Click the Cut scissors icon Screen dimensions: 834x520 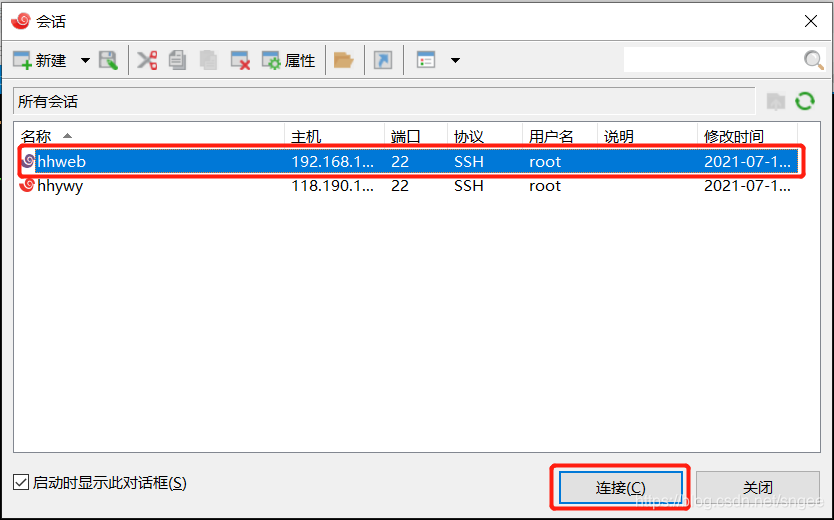click(147, 61)
